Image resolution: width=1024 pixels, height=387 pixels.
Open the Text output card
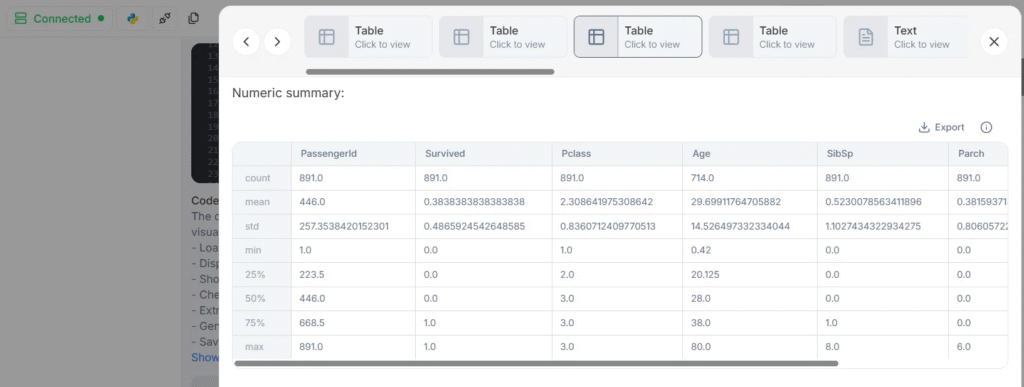pos(906,37)
